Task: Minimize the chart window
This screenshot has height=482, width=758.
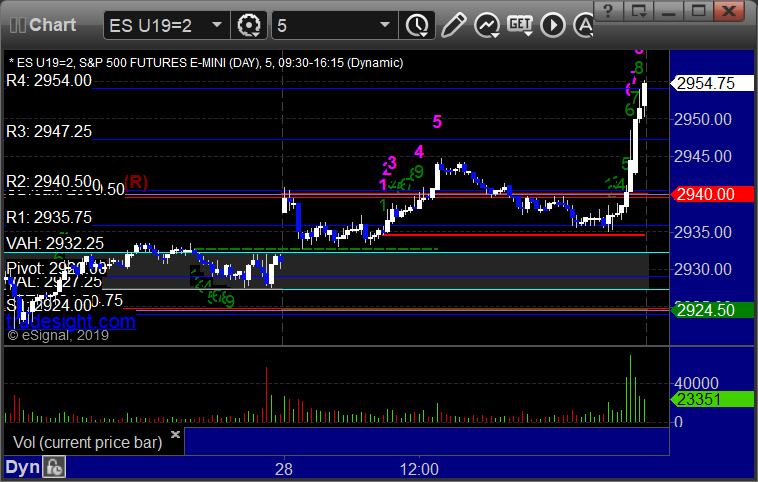Action: point(669,11)
